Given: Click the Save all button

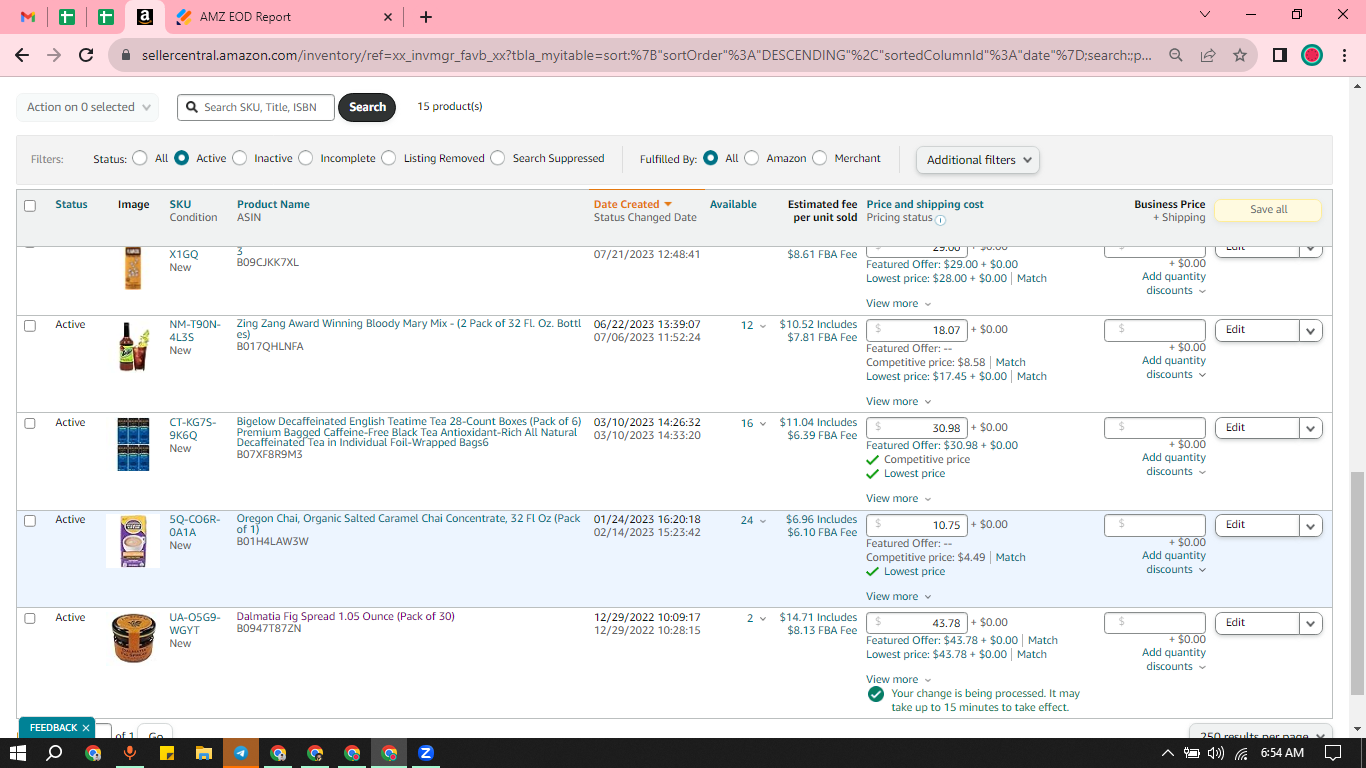Looking at the screenshot, I should pyautogui.click(x=1268, y=210).
